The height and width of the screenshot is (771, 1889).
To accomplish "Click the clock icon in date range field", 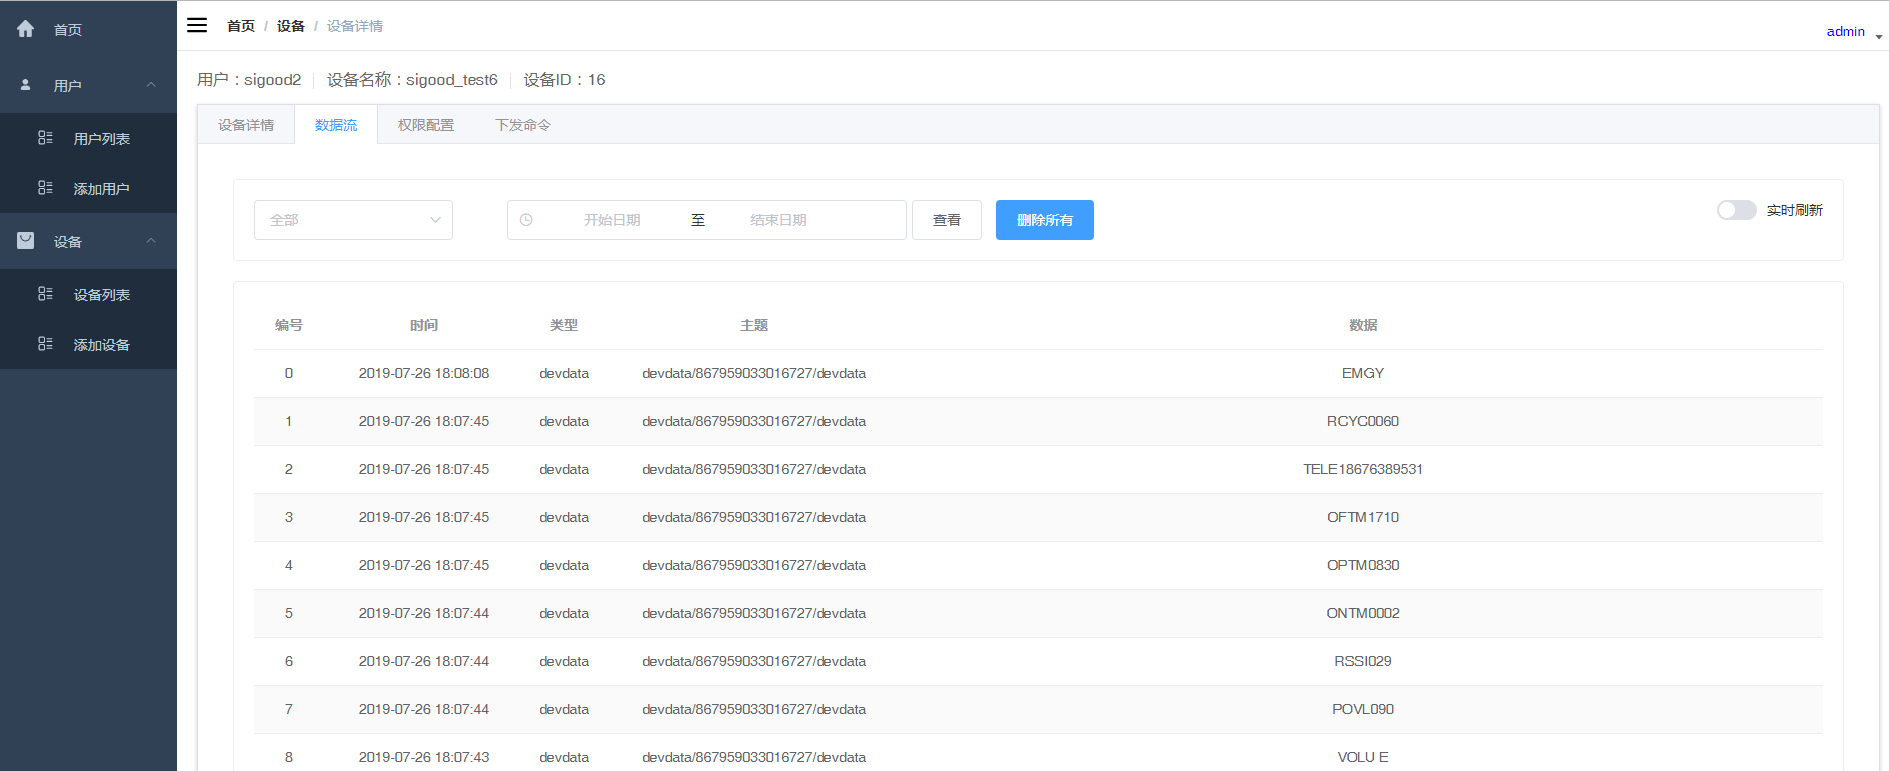I will [x=526, y=220].
